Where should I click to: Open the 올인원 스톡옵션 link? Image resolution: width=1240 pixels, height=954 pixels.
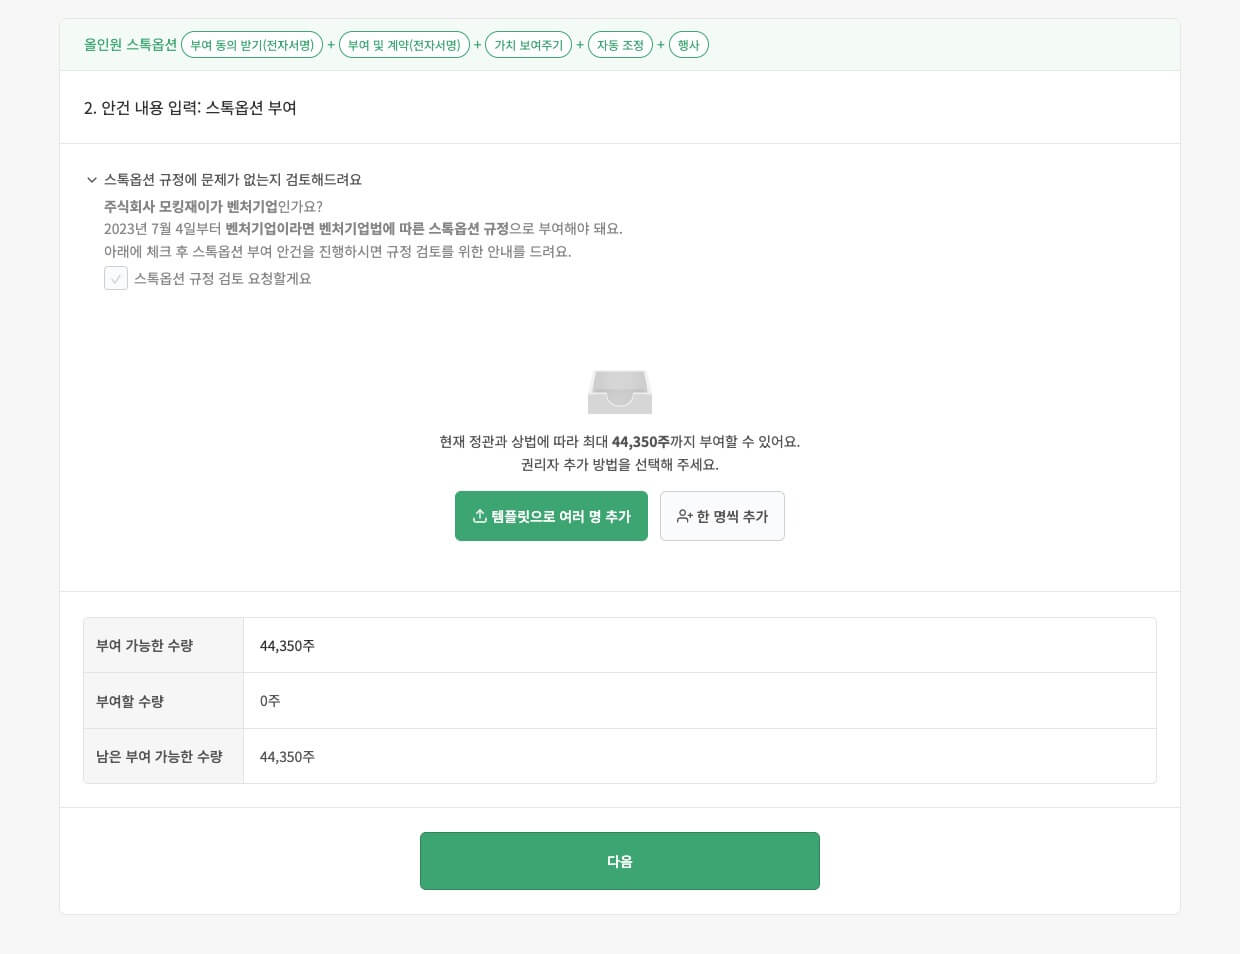click(x=130, y=44)
